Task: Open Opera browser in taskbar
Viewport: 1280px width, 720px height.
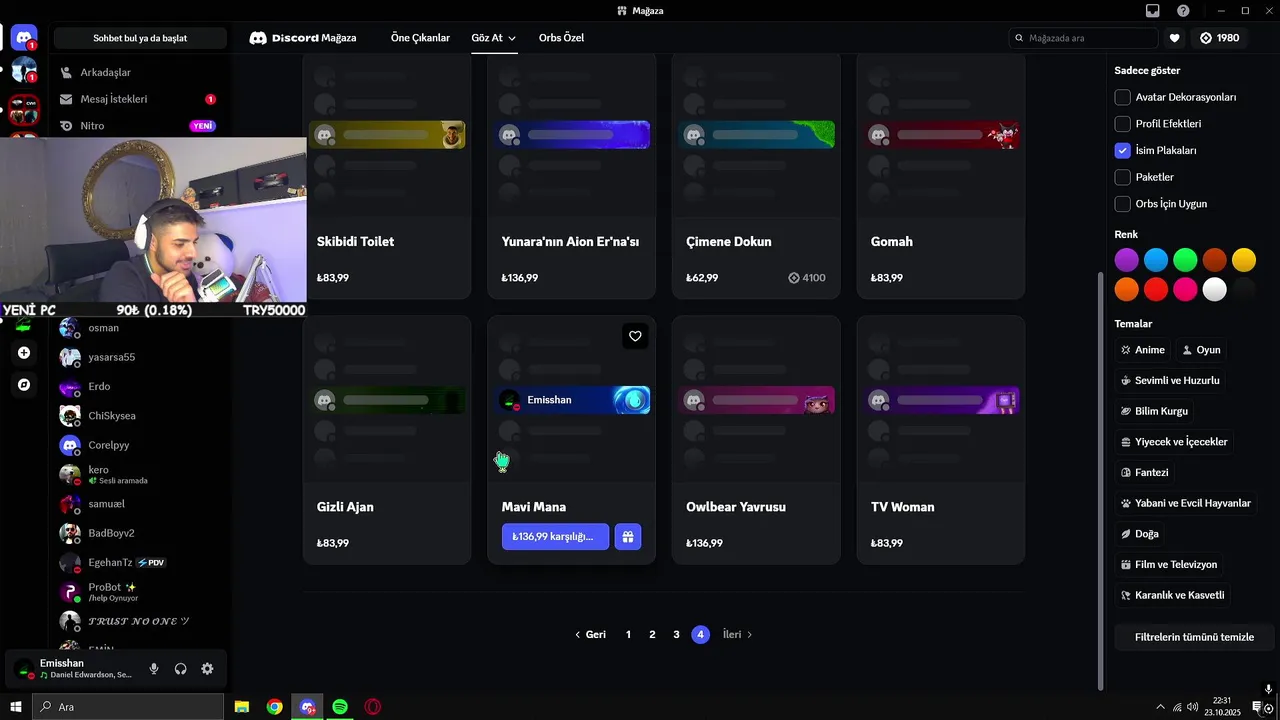Action: (x=373, y=707)
